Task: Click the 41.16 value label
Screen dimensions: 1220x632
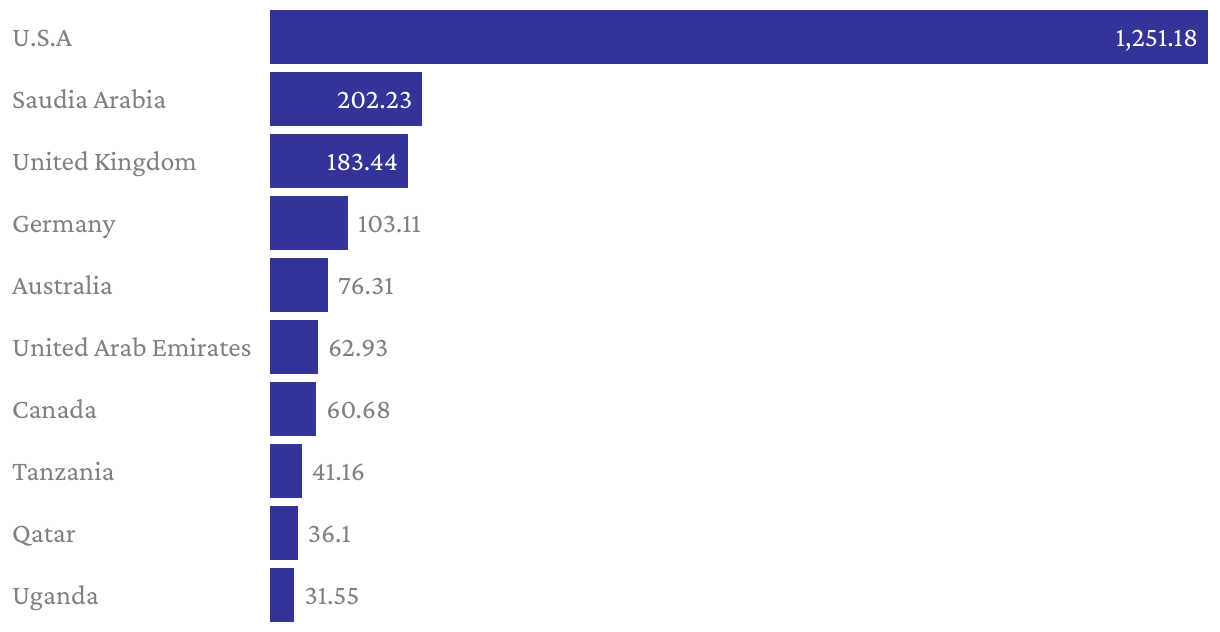Action: (338, 473)
